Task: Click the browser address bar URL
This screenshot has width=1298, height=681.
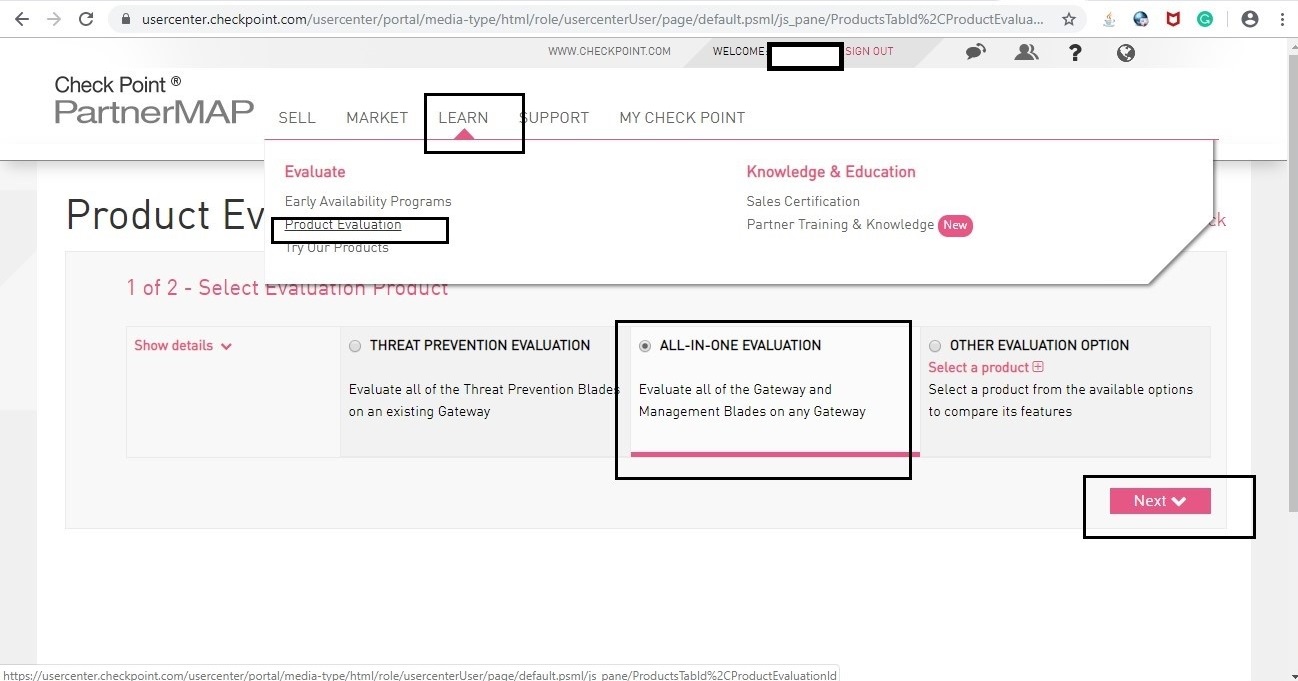Action: pyautogui.click(x=590, y=19)
